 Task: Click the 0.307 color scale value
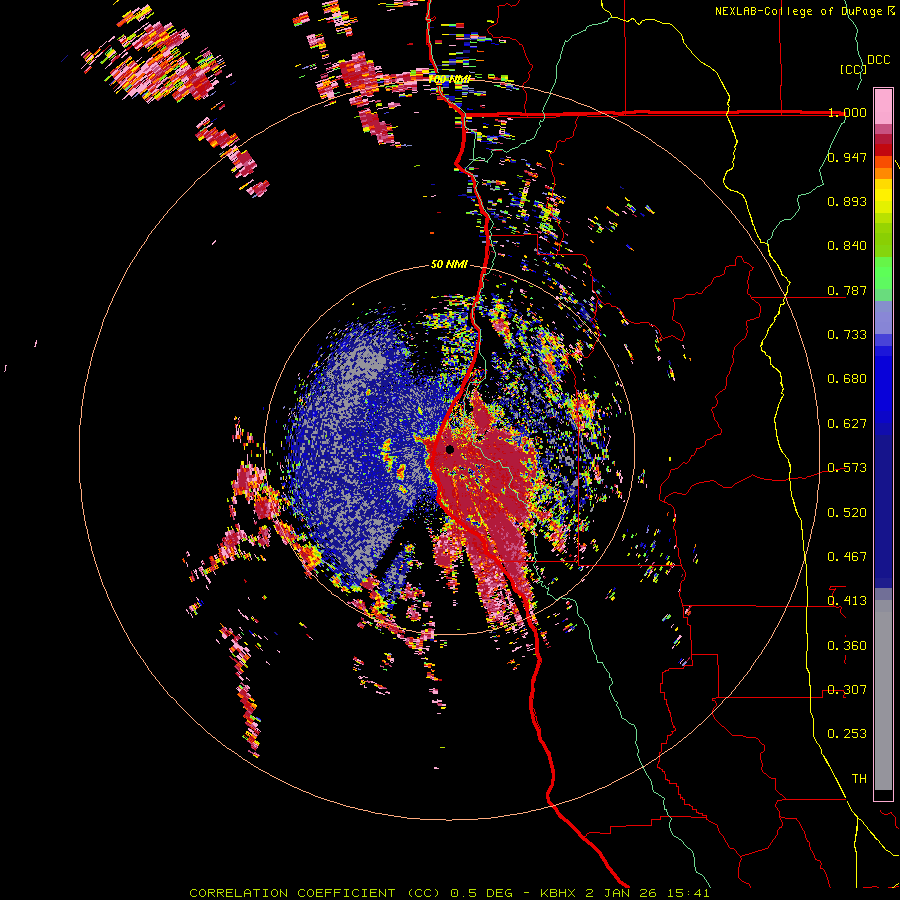tap(847, 690)
